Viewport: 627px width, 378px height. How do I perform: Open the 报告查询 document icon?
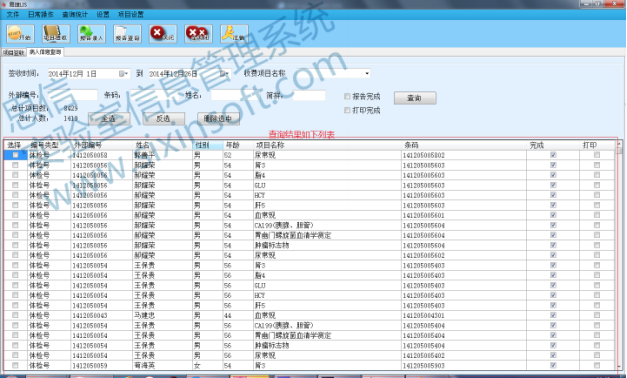pyautogui.click(x=127, y=34)
